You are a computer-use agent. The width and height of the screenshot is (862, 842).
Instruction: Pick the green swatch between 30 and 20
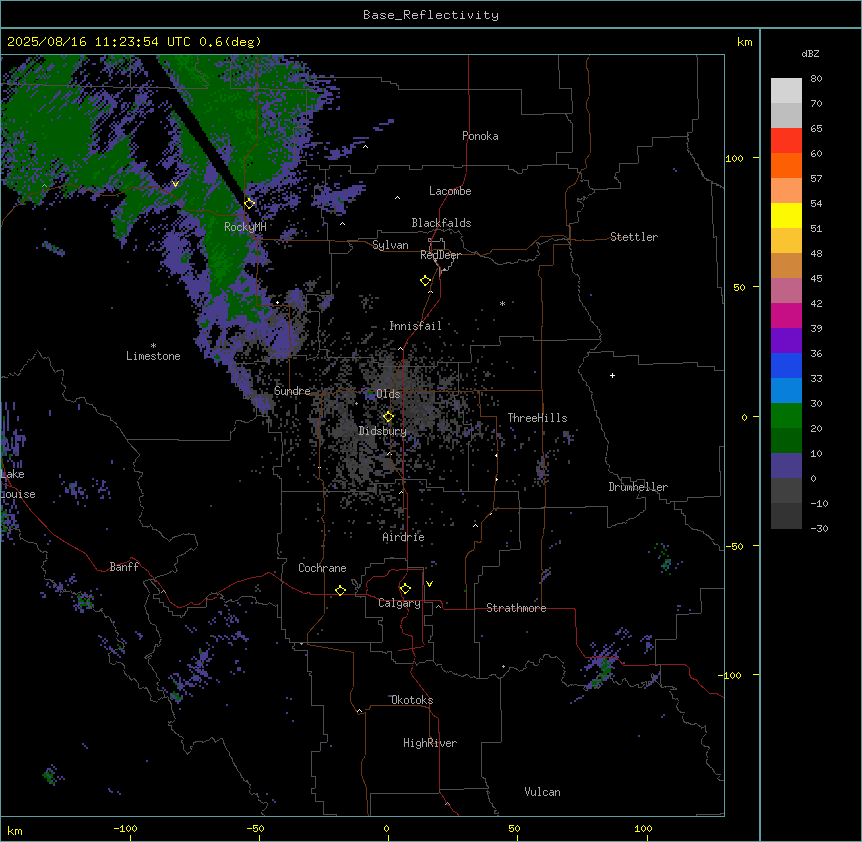(x=786, y=416)
